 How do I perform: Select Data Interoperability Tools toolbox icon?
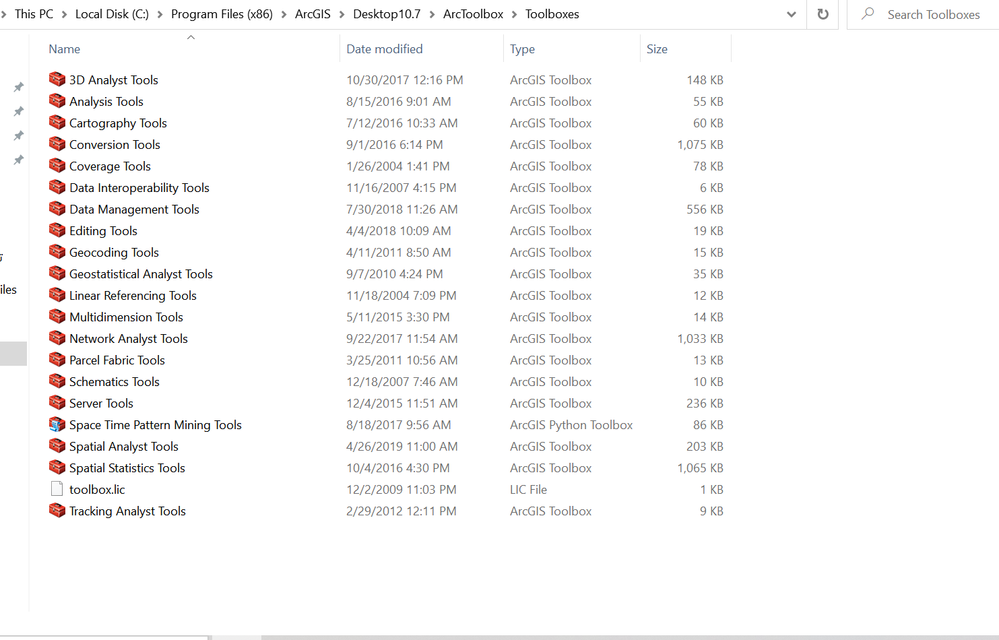(x=57, y=187)
